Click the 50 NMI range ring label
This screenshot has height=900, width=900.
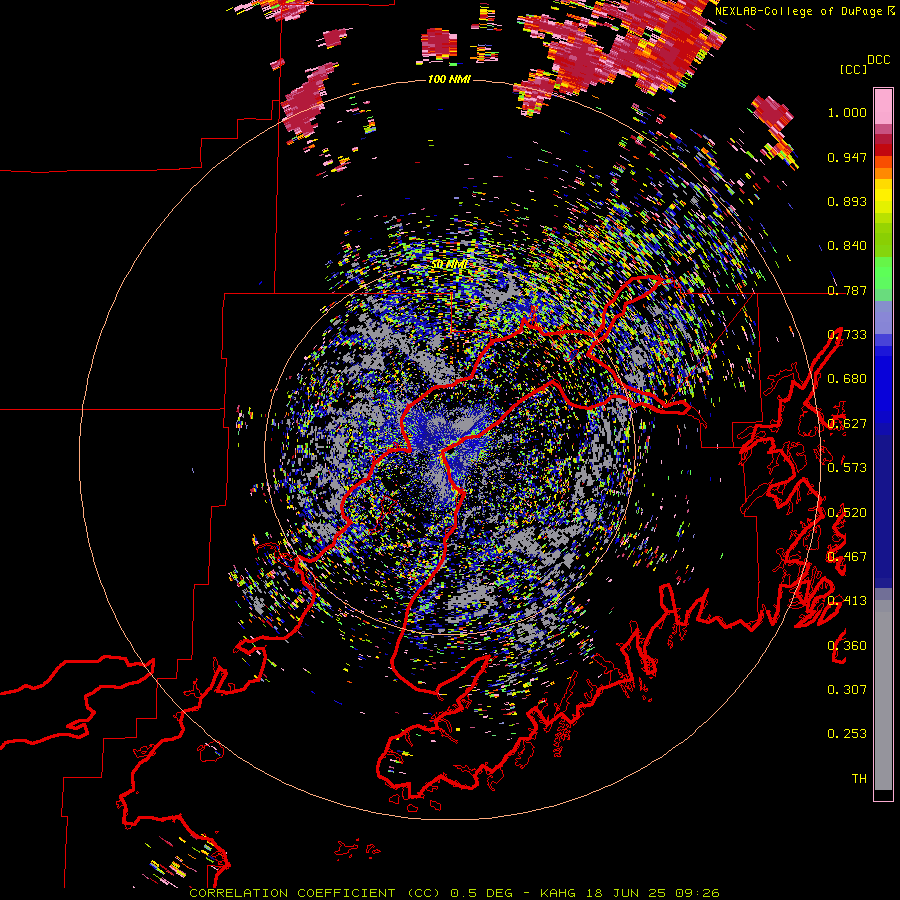[449, 265]
